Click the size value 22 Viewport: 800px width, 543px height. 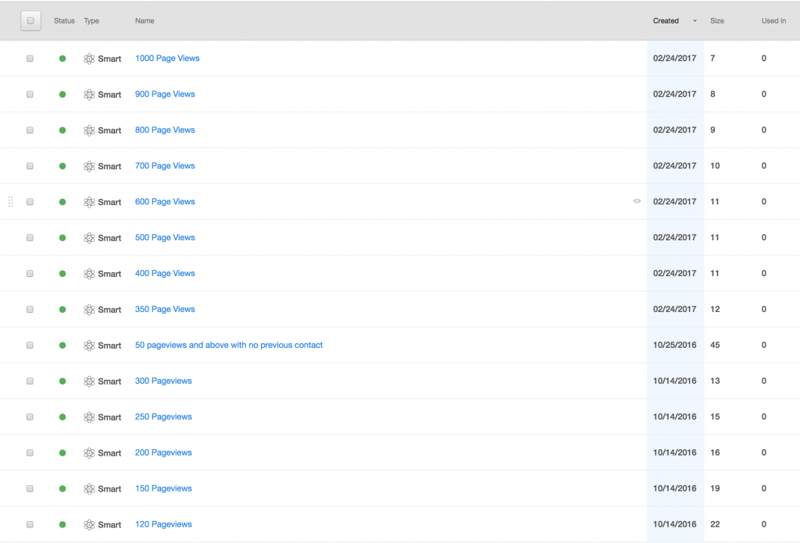pos(715,524)
